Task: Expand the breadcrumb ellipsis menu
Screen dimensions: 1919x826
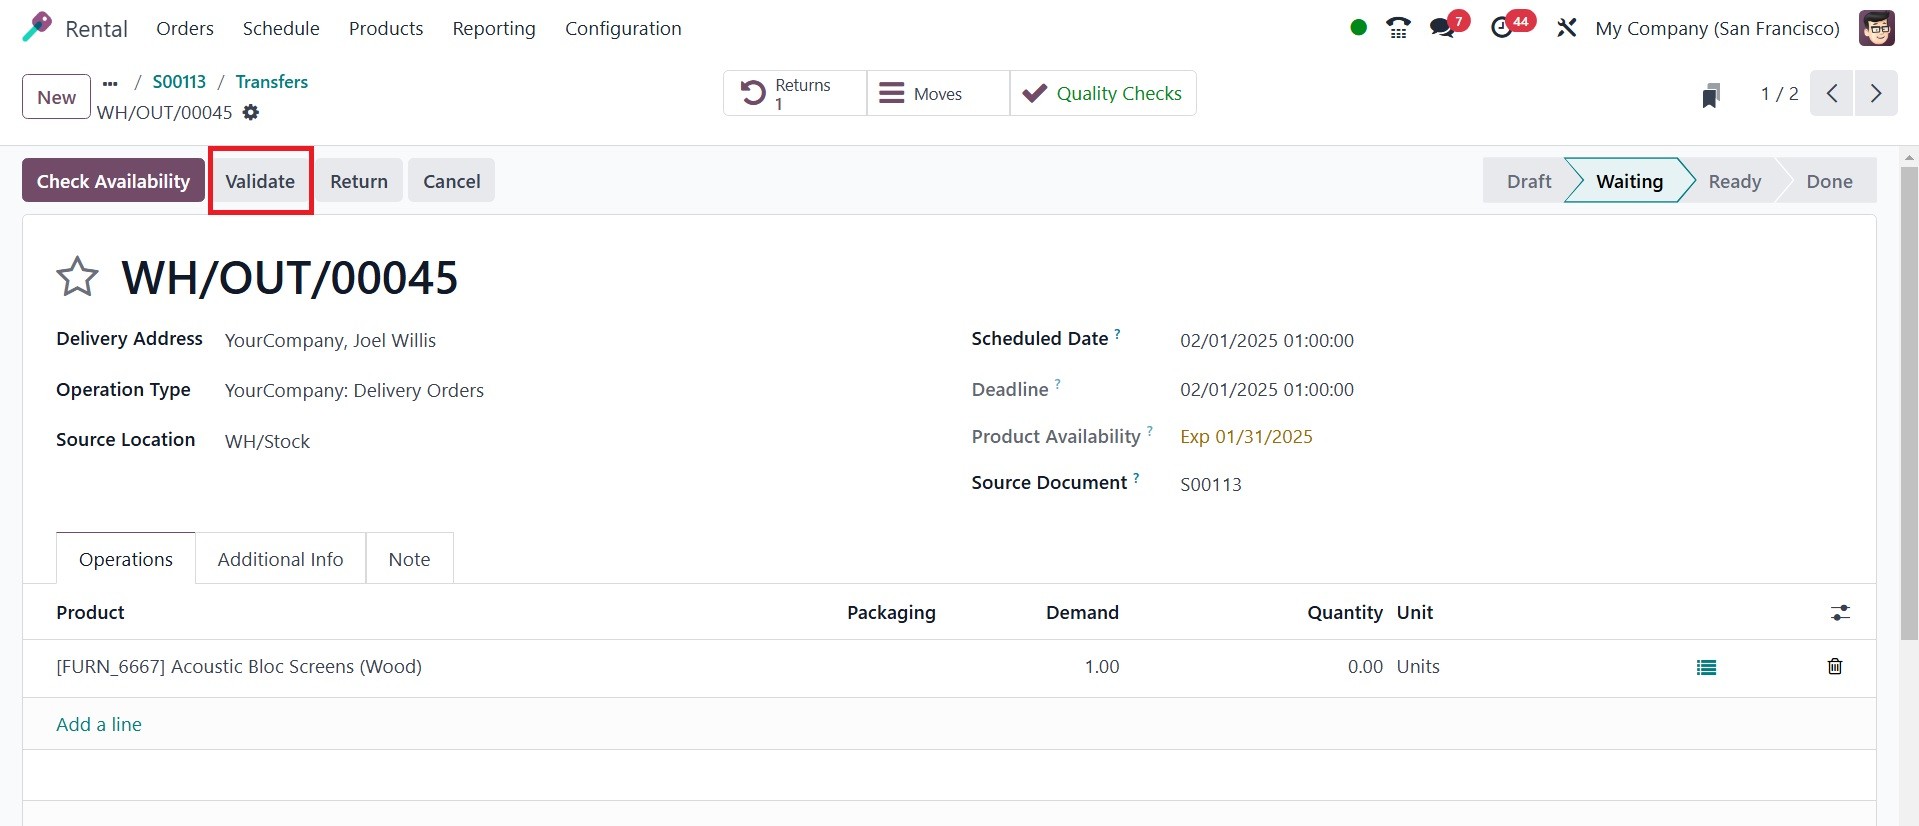Action: 111,83
